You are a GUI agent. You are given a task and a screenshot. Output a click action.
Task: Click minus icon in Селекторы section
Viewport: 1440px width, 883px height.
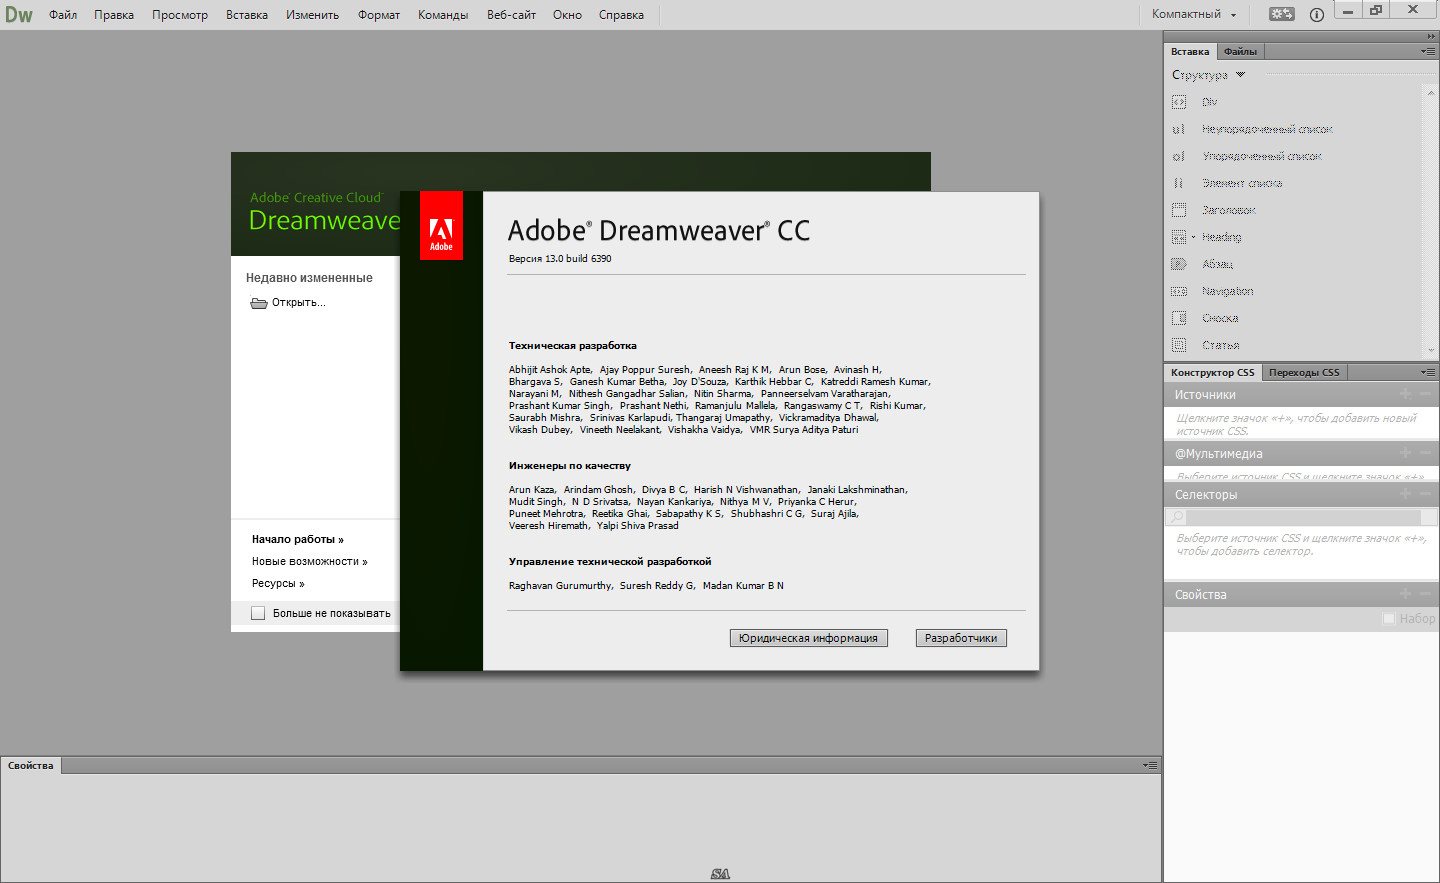(1425, 494)
